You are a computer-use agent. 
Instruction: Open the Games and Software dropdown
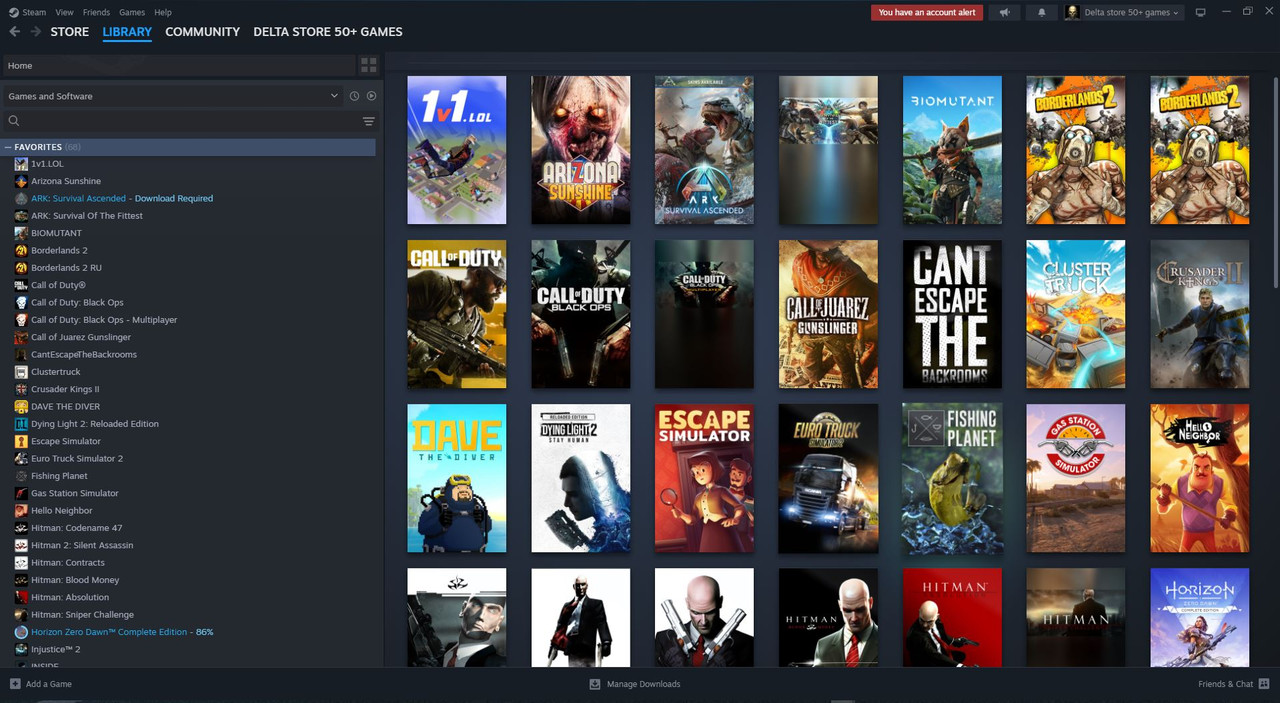pyautogui.click(x=173, y=96)
